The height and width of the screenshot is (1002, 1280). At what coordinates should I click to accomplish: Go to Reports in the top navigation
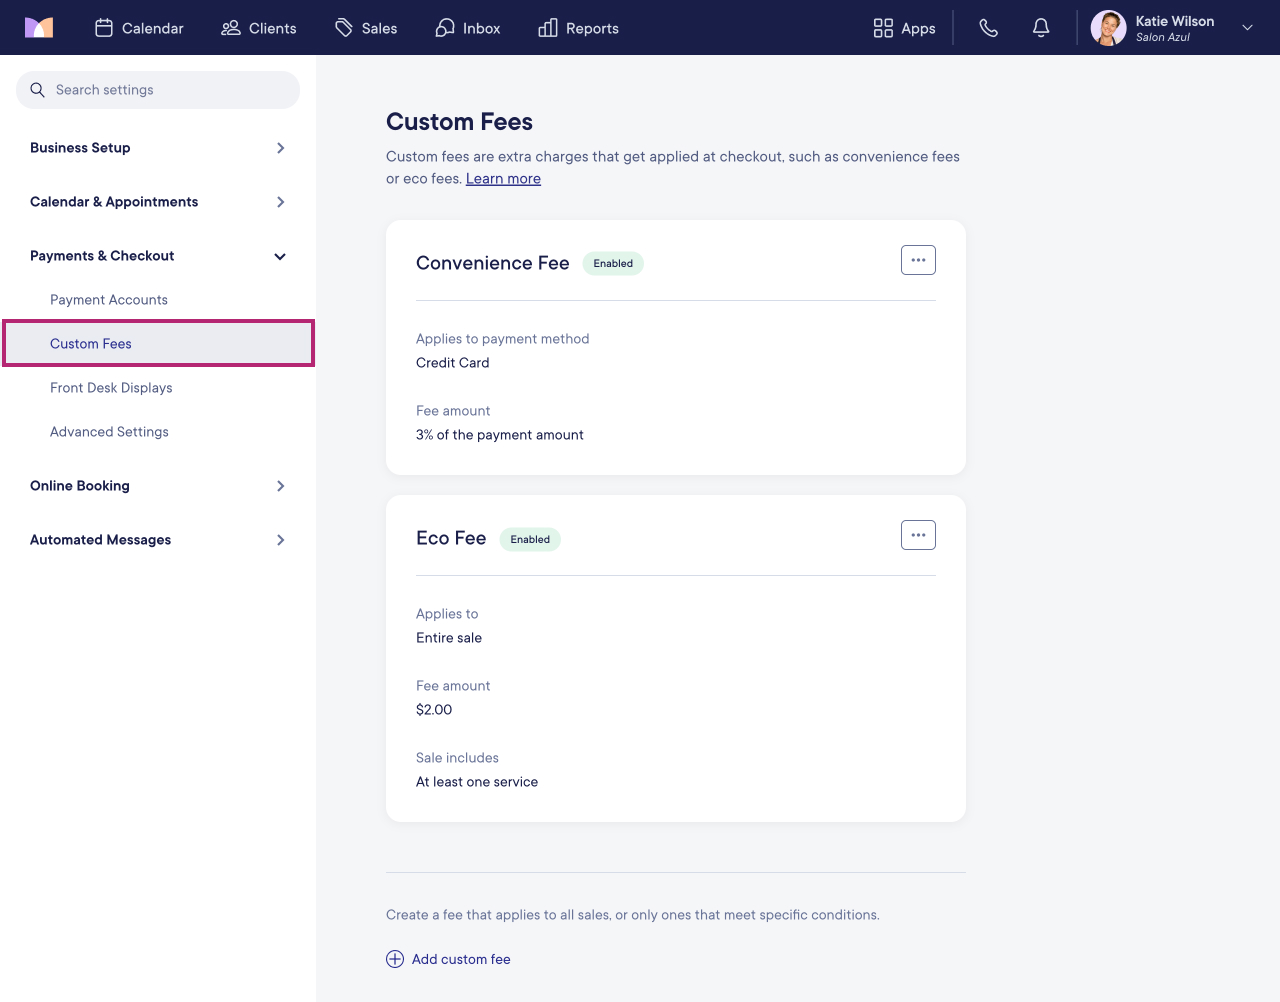[x=578, y=28]
